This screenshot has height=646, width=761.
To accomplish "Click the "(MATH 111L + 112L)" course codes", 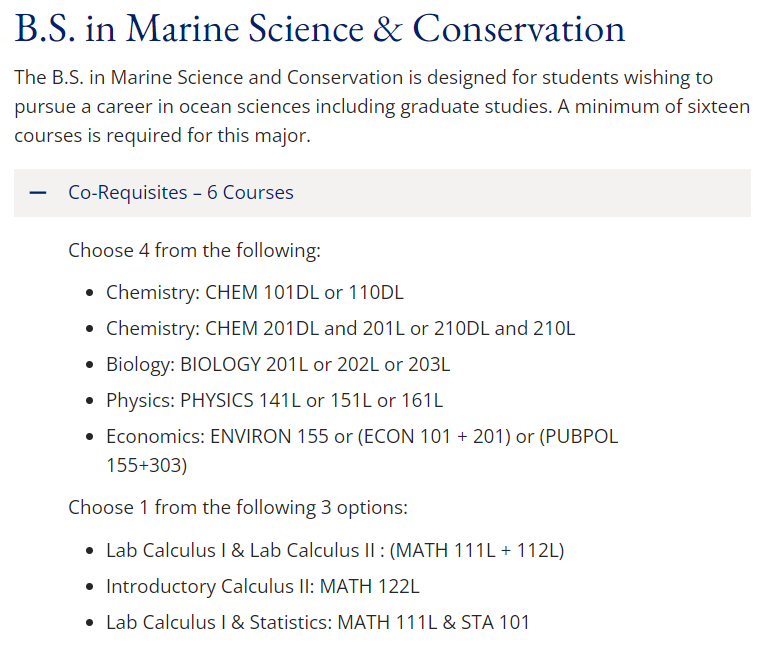I will [x=479, y=550].
